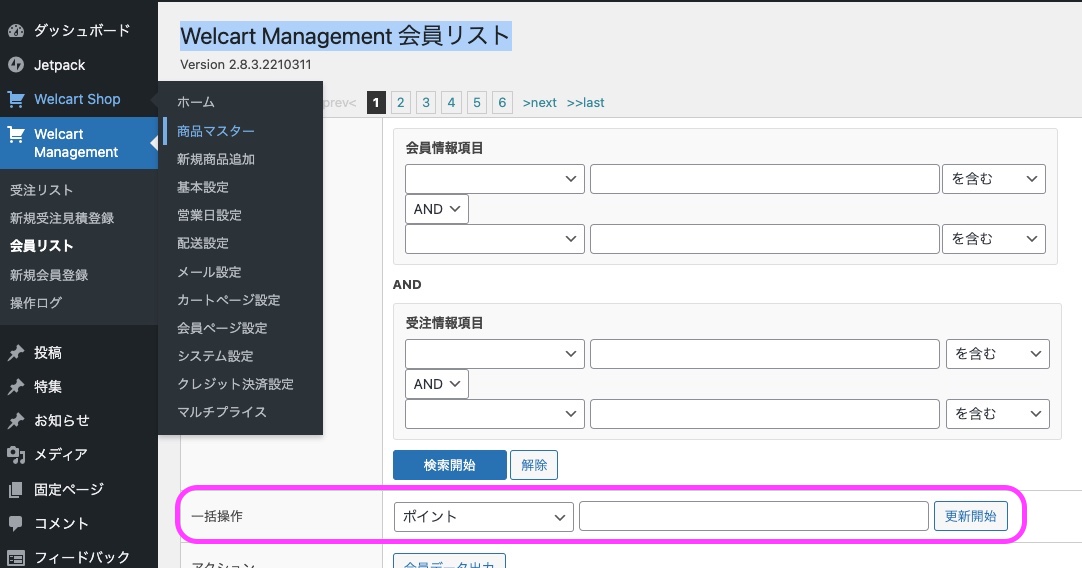Go to page 2 of member list
Viewport: 1082px width, 568px height.
400,103
